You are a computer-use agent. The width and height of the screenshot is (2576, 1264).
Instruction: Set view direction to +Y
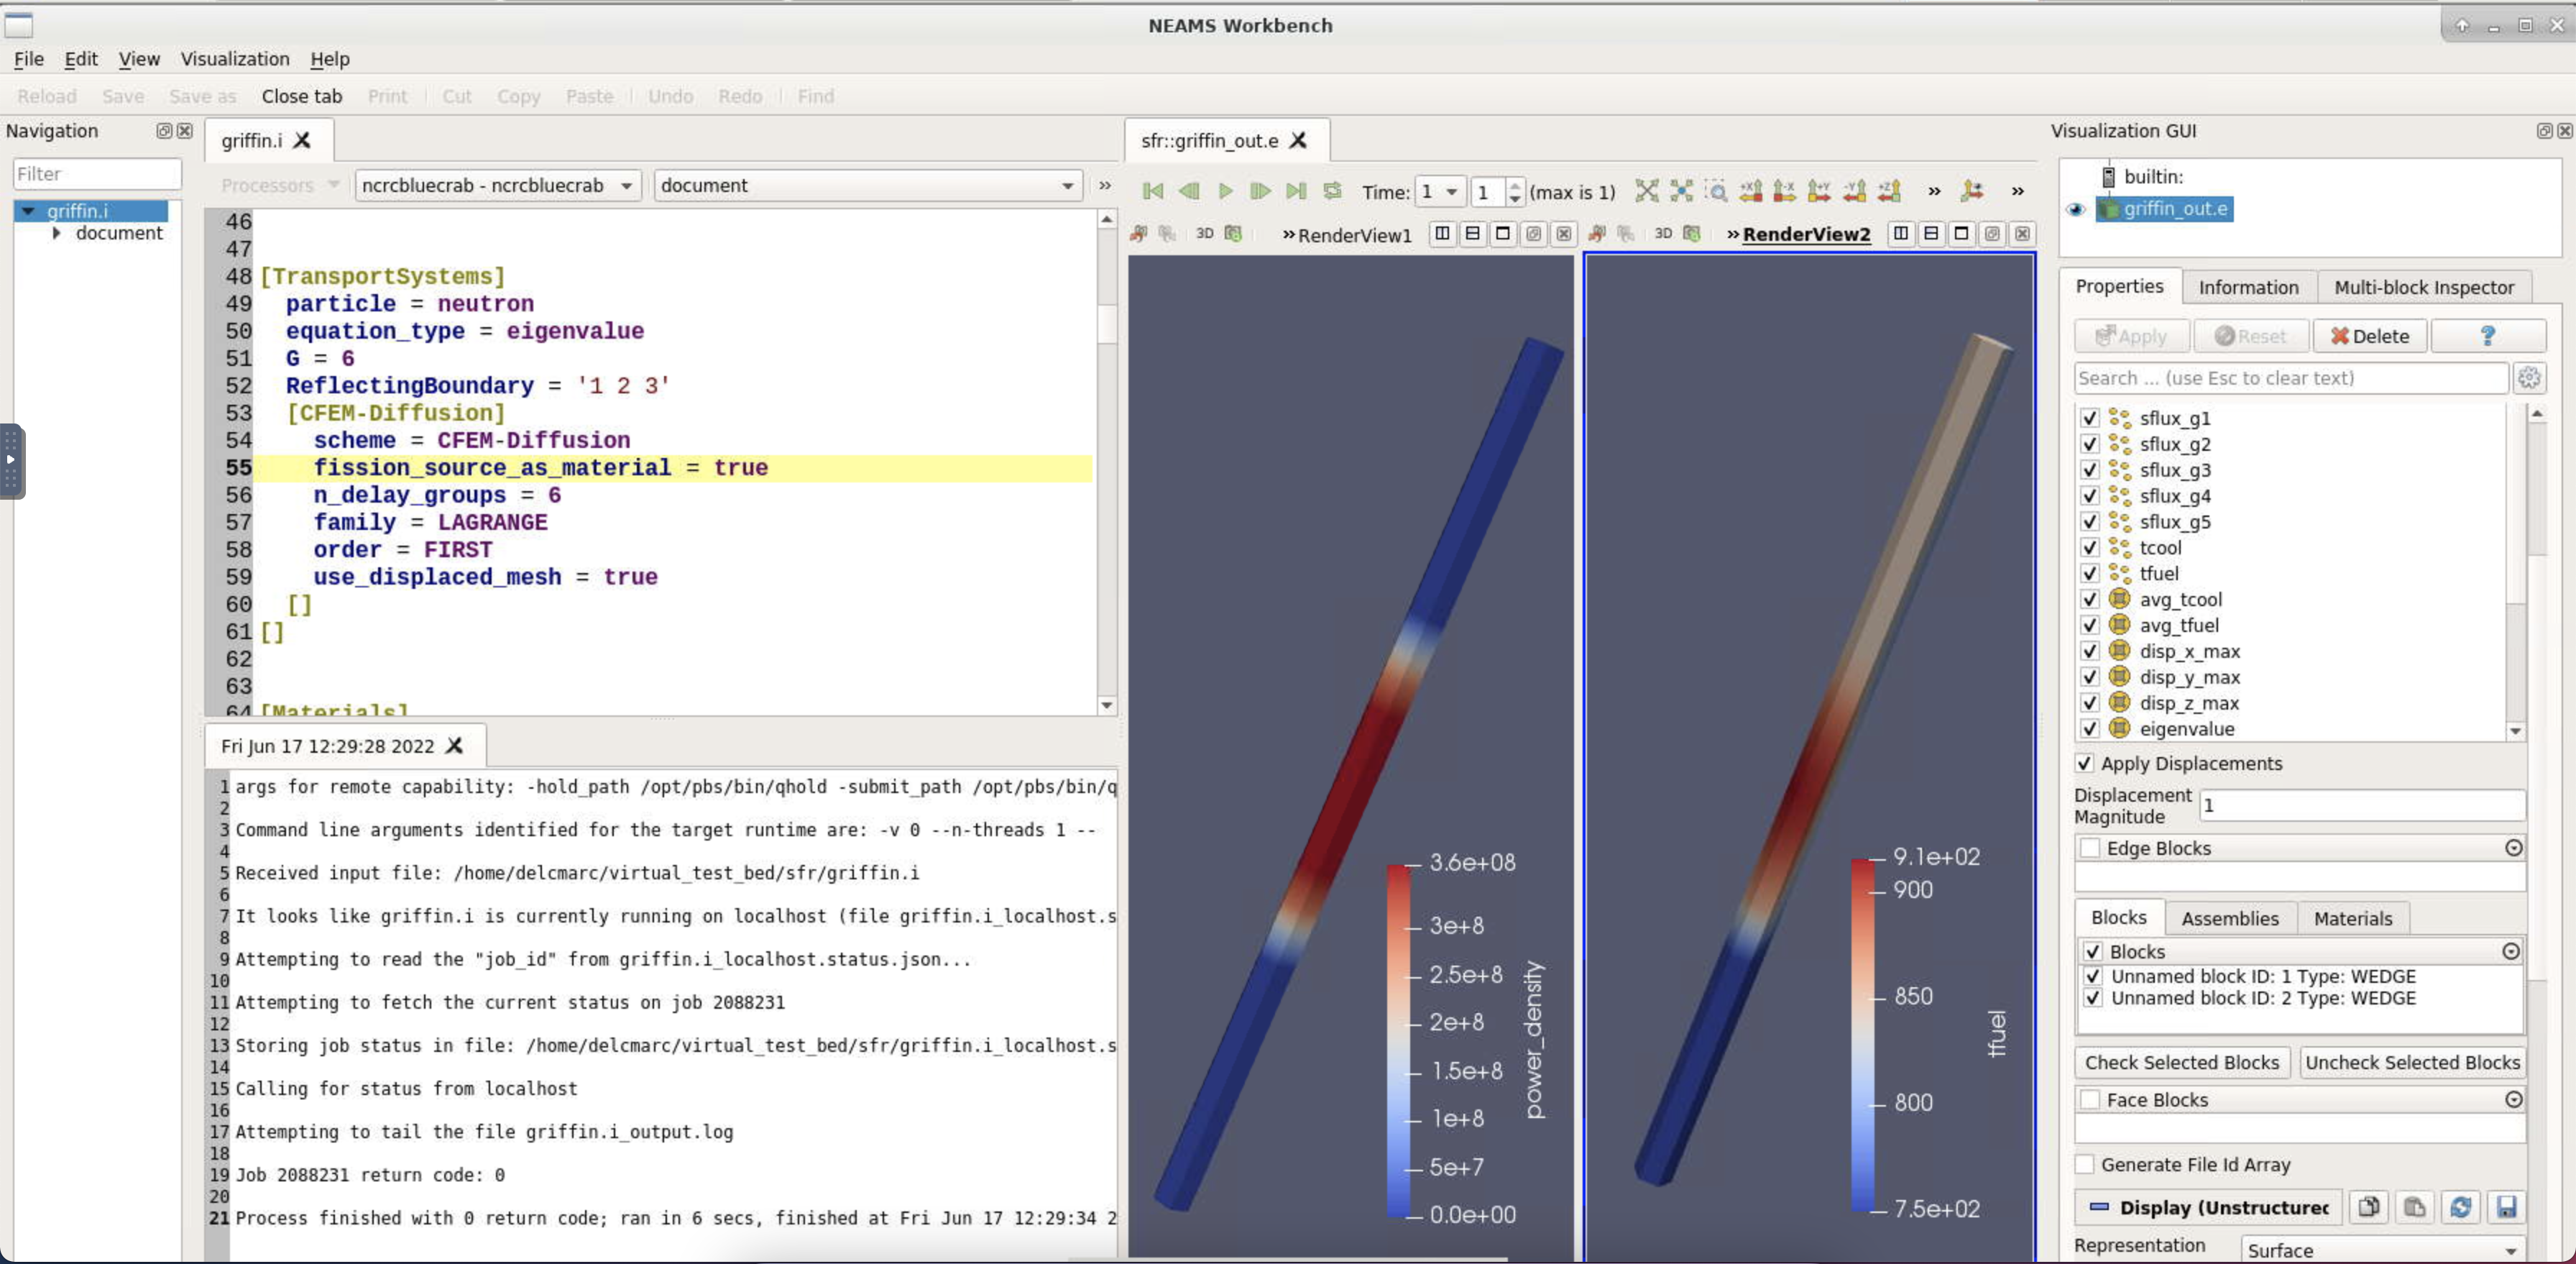(x=1819, y=191)
